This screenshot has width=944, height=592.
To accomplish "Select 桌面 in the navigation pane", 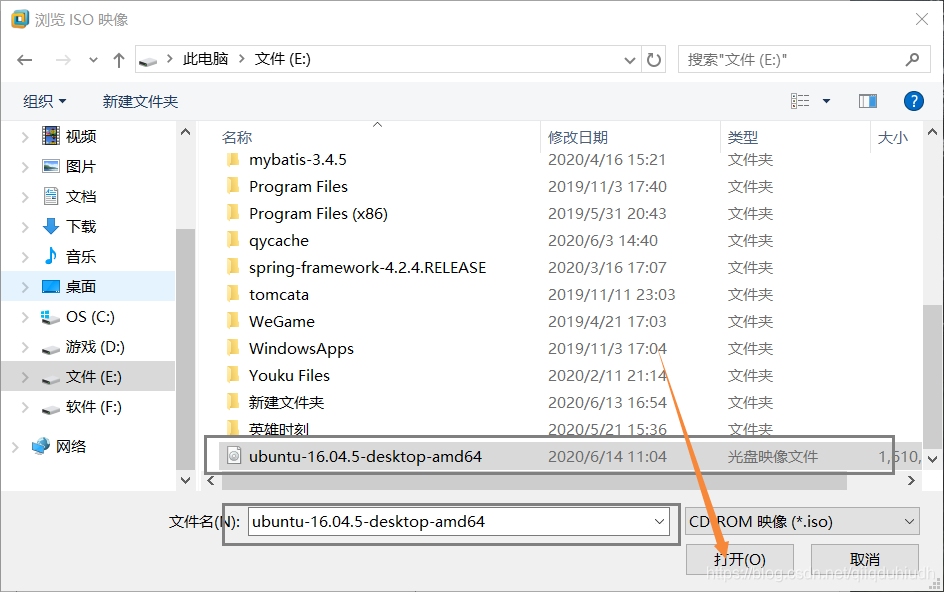I will (81, 287).
